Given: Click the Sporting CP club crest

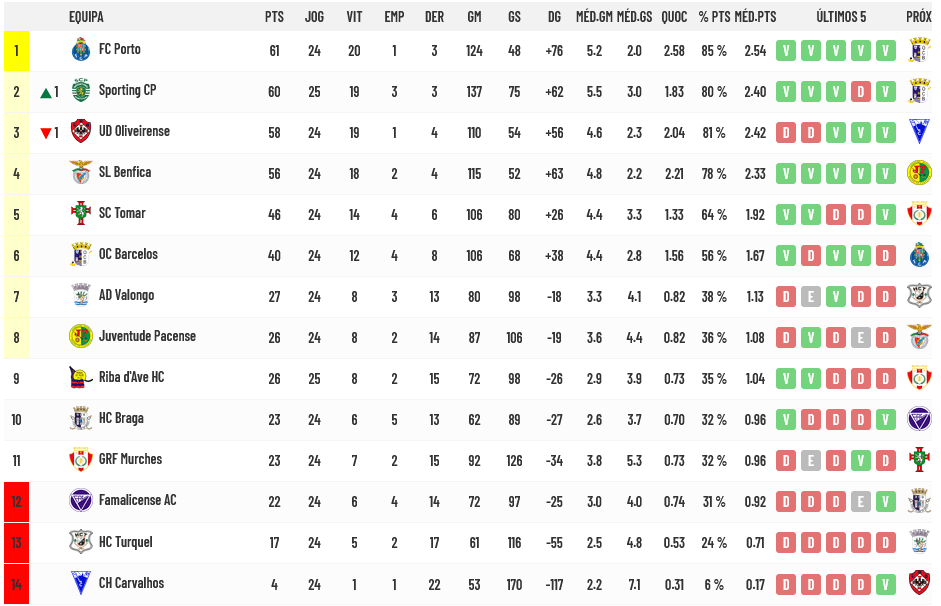Looking at the screenshot, I should (x=80, y=91).
